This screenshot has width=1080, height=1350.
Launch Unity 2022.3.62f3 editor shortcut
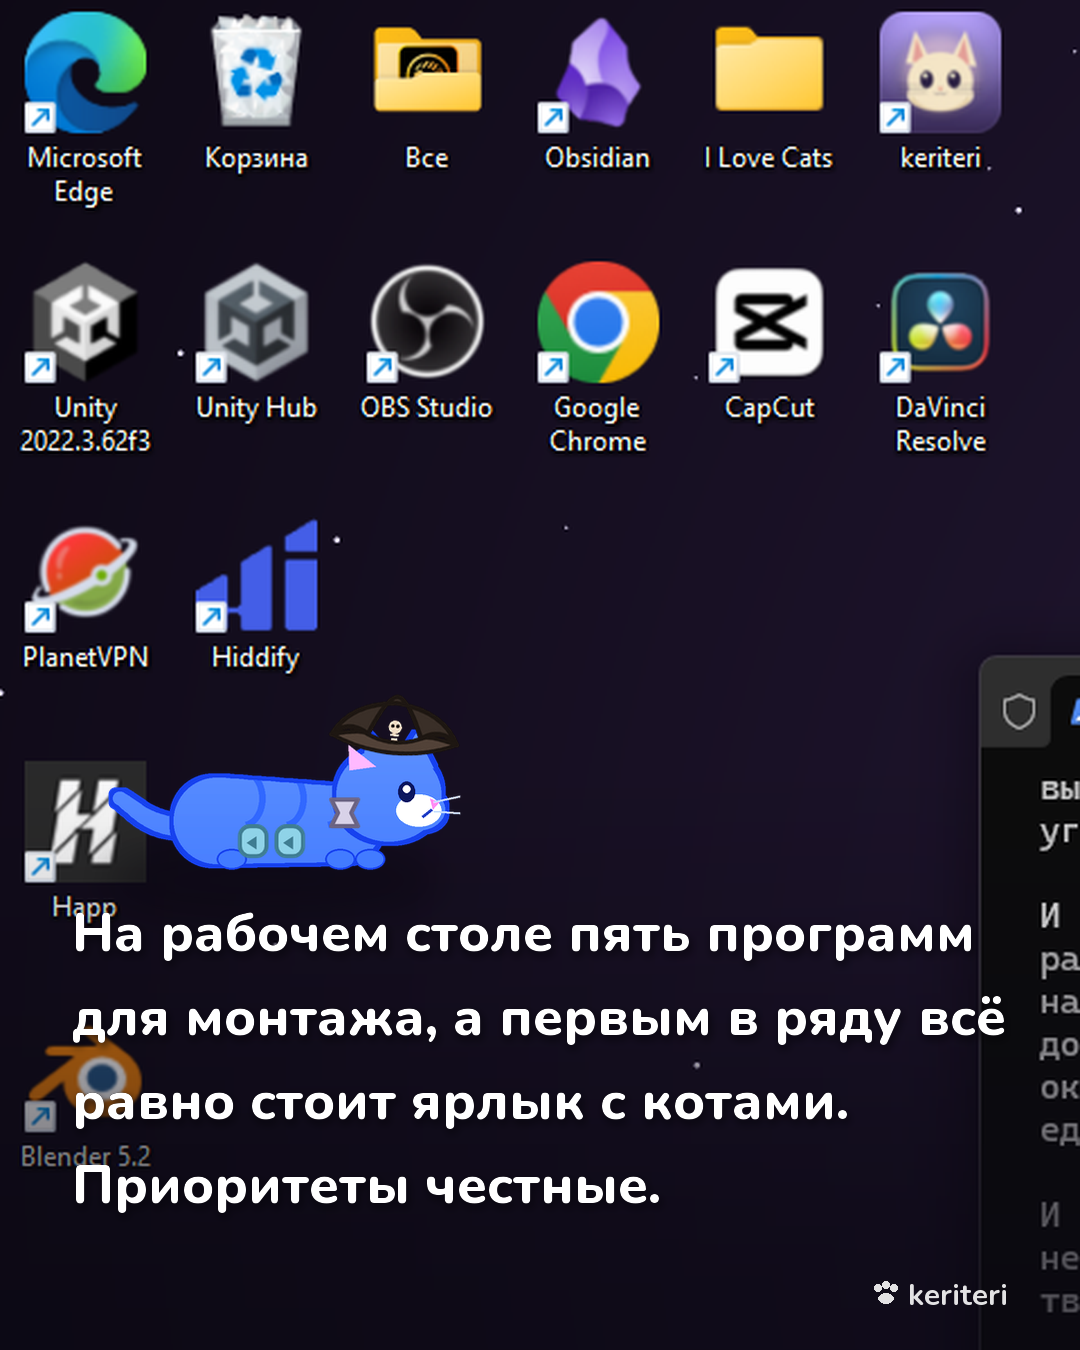point(85,322)
